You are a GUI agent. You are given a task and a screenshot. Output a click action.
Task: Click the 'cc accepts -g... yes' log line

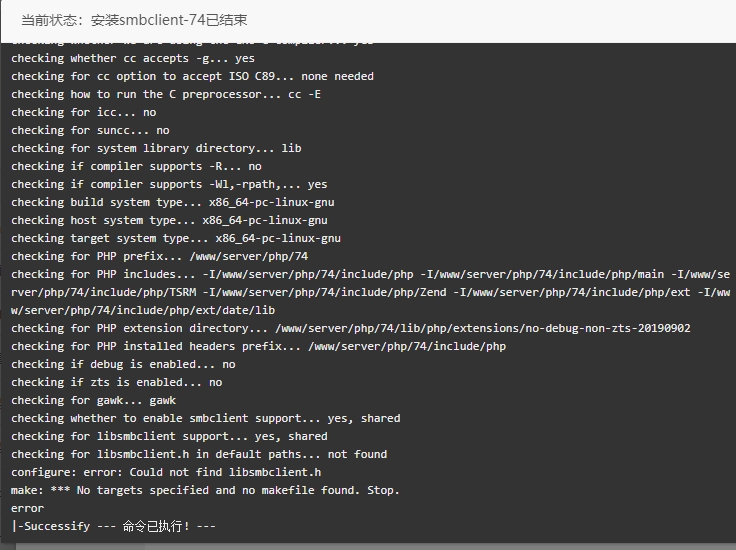[x=133, y=58]
